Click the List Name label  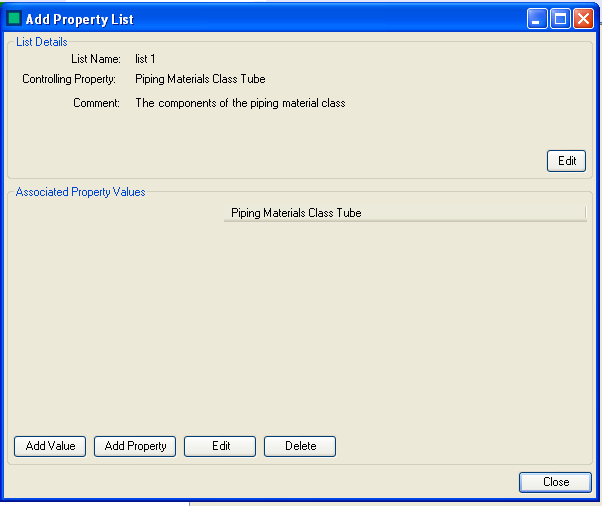[x=96, y=59]
